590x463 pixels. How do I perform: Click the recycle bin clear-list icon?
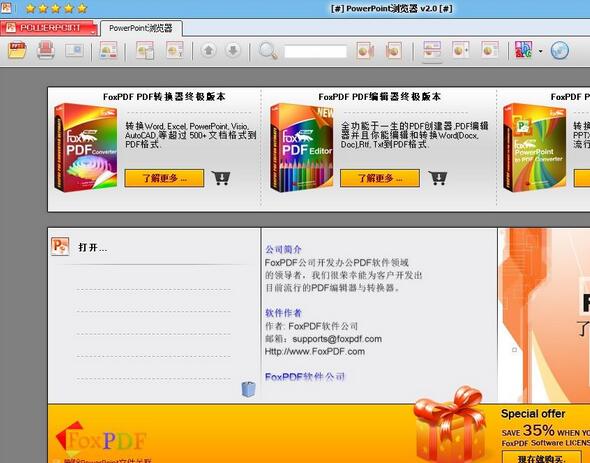[248, 389]
